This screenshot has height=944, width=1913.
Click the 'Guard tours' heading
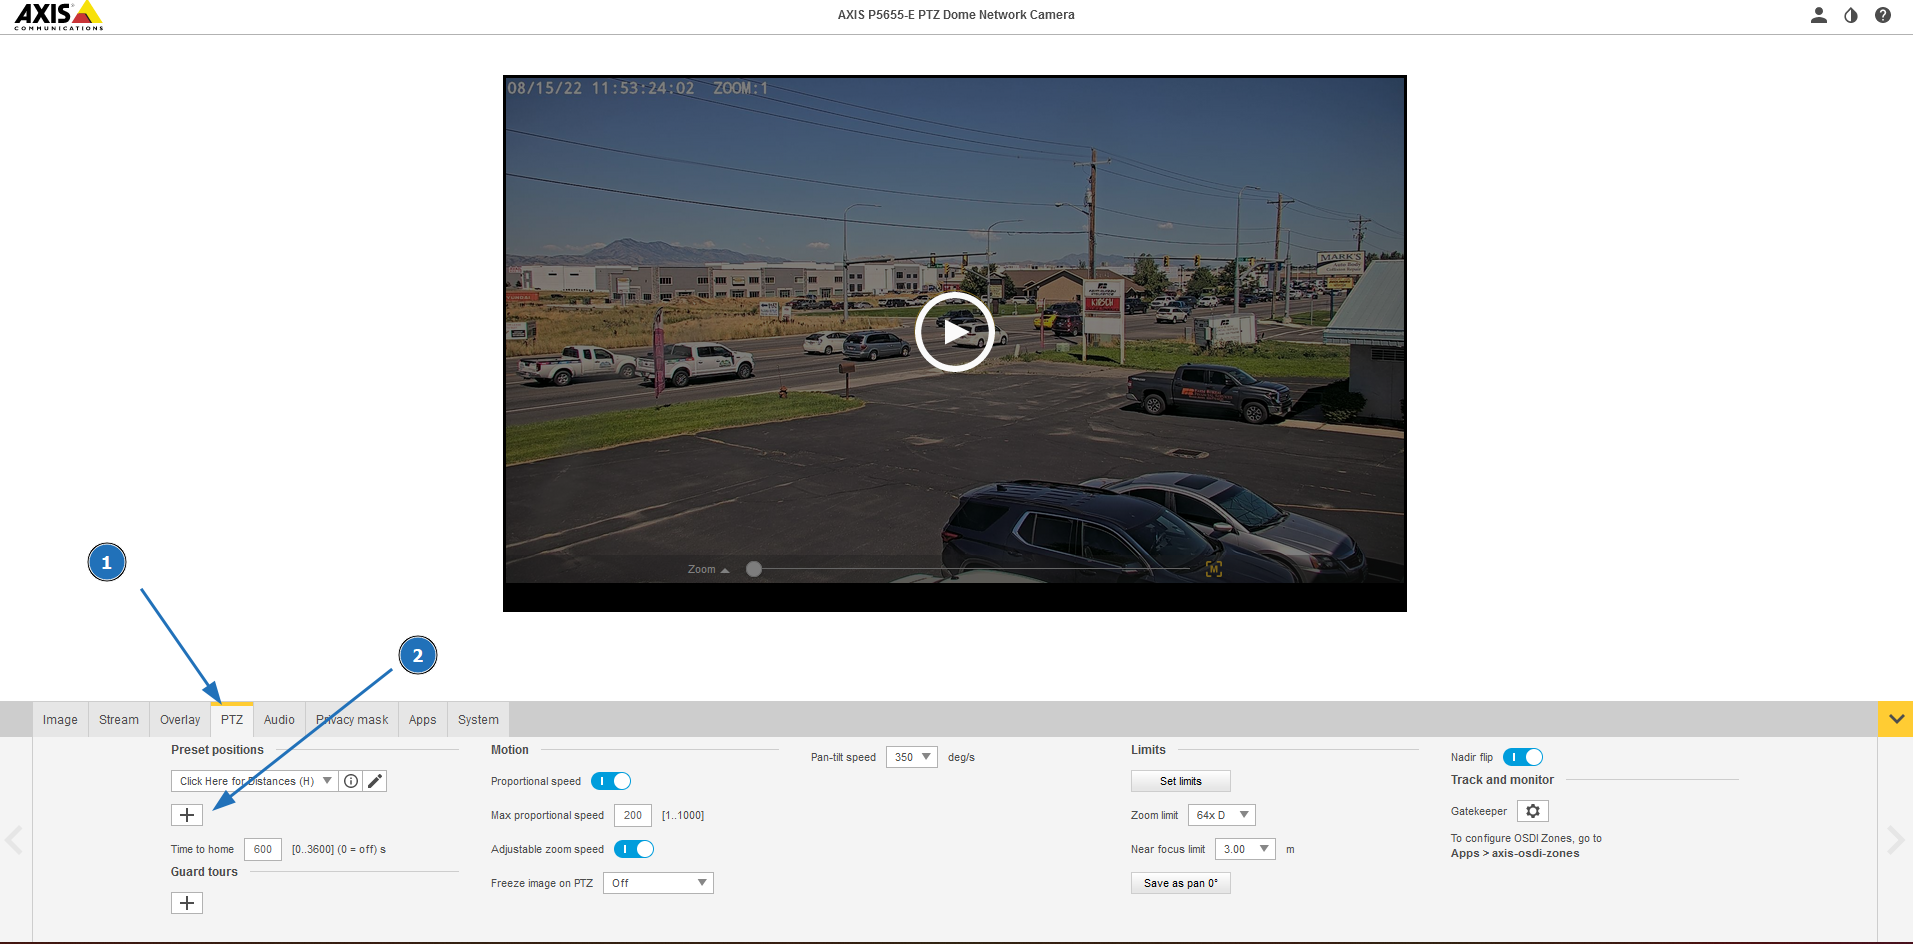point(204,872)
